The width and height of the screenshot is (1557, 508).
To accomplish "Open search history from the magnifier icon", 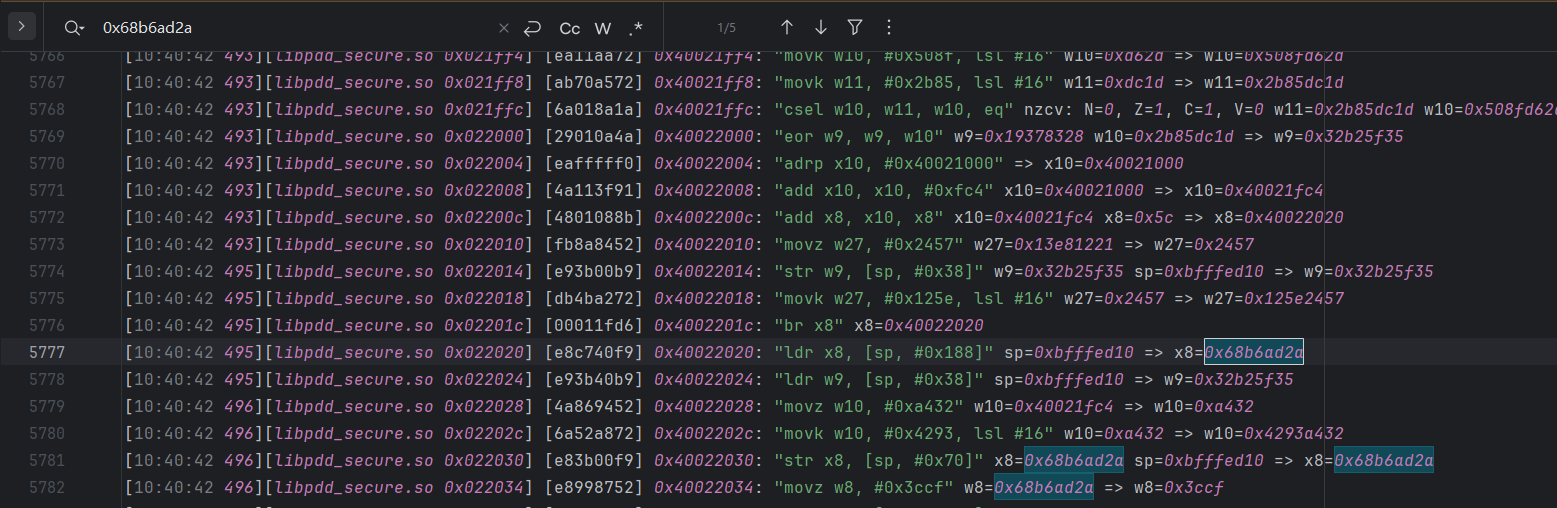I will 73,28.
